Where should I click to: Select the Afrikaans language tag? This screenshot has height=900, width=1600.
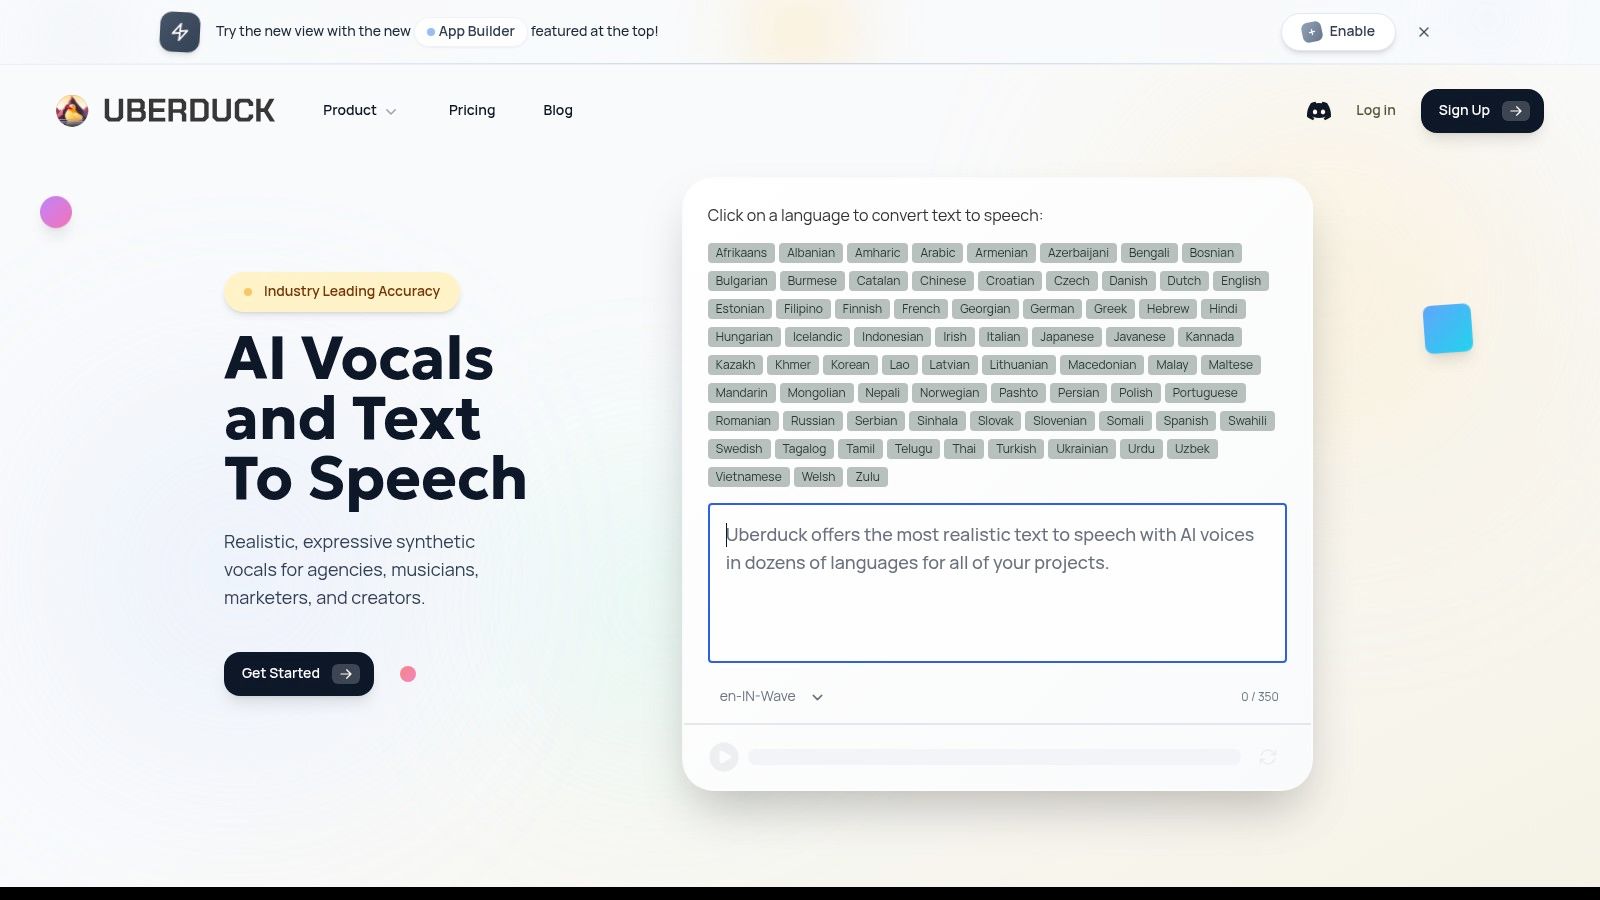pyautogui.click(x=741, y=253)
